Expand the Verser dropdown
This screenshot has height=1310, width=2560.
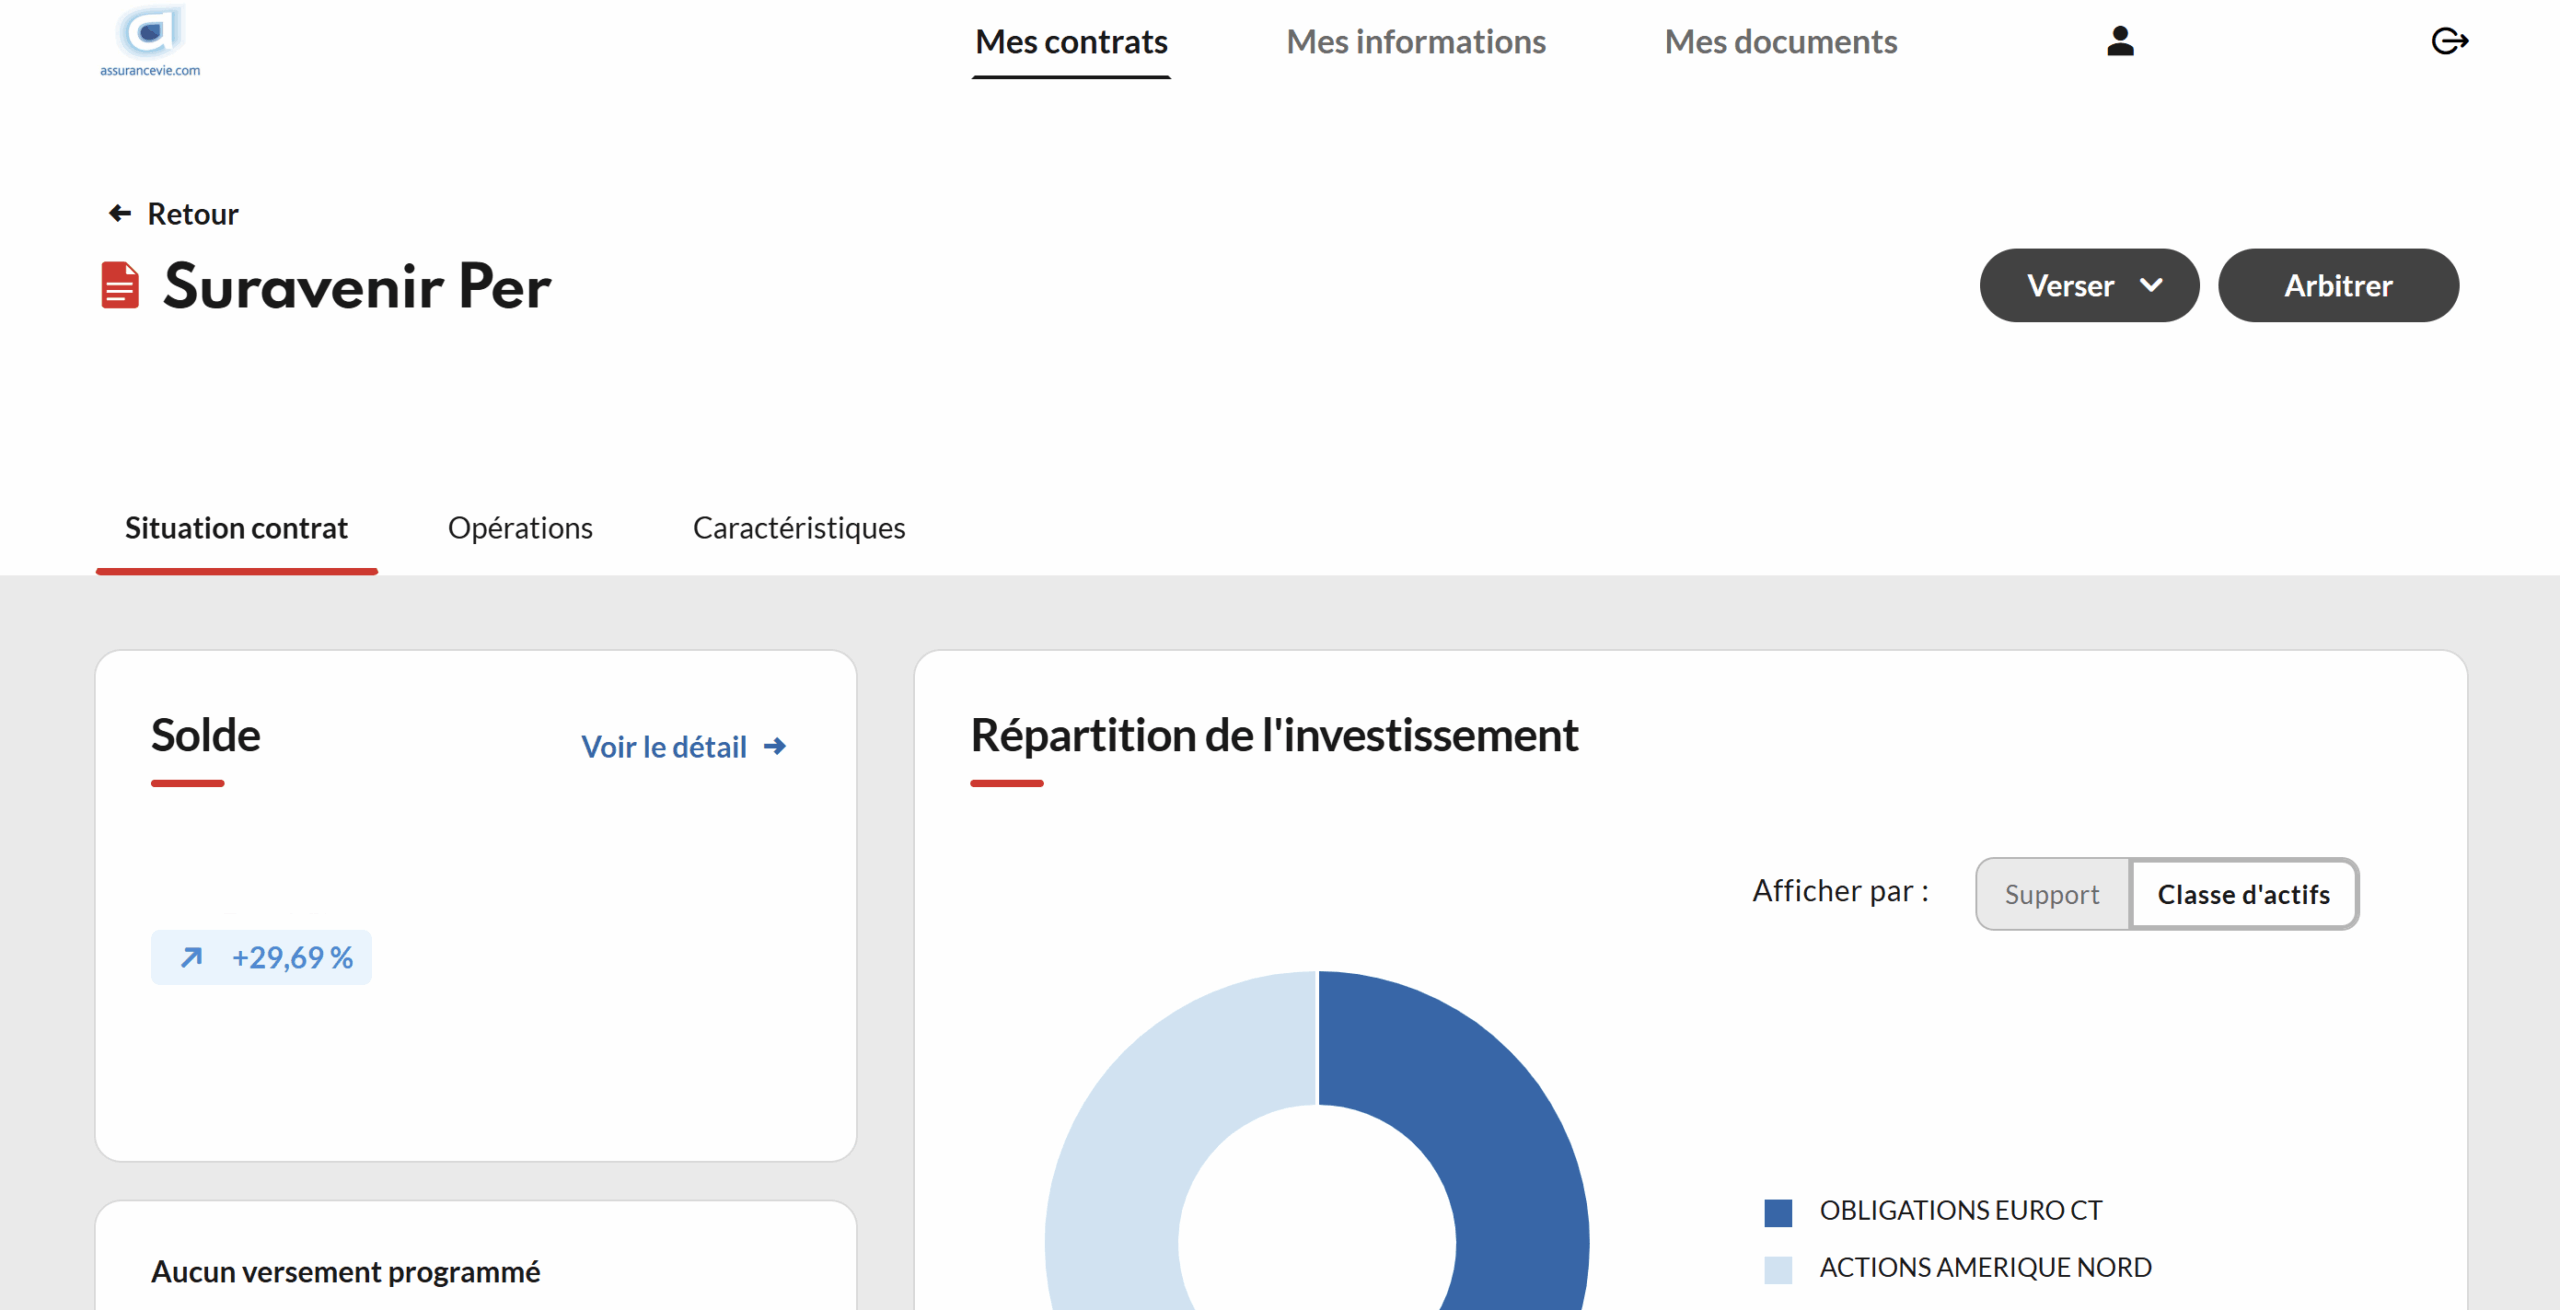(2089, 285)
